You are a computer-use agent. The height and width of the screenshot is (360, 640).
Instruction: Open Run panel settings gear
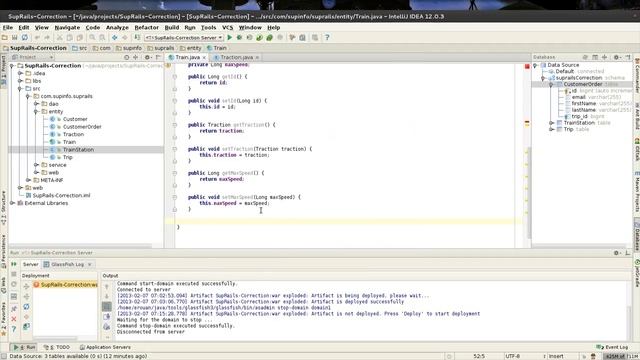coord(617,253)
